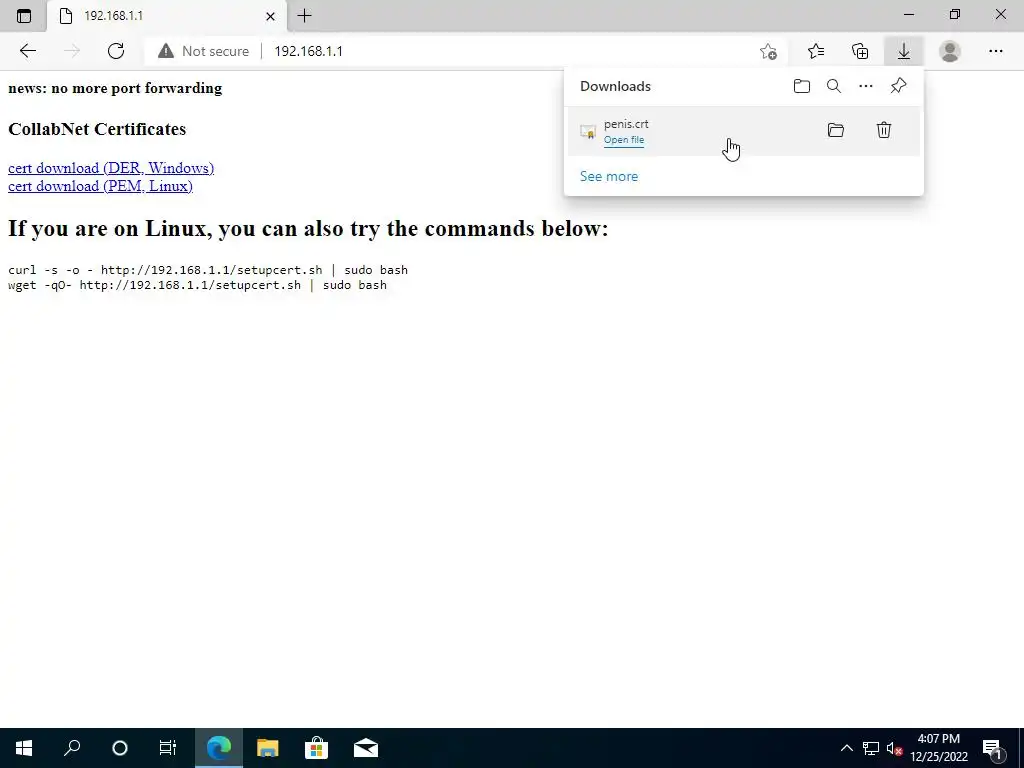Open a new tab
Image resolution: width=1024 pixels, height=768 pixels.
point(304,16)
